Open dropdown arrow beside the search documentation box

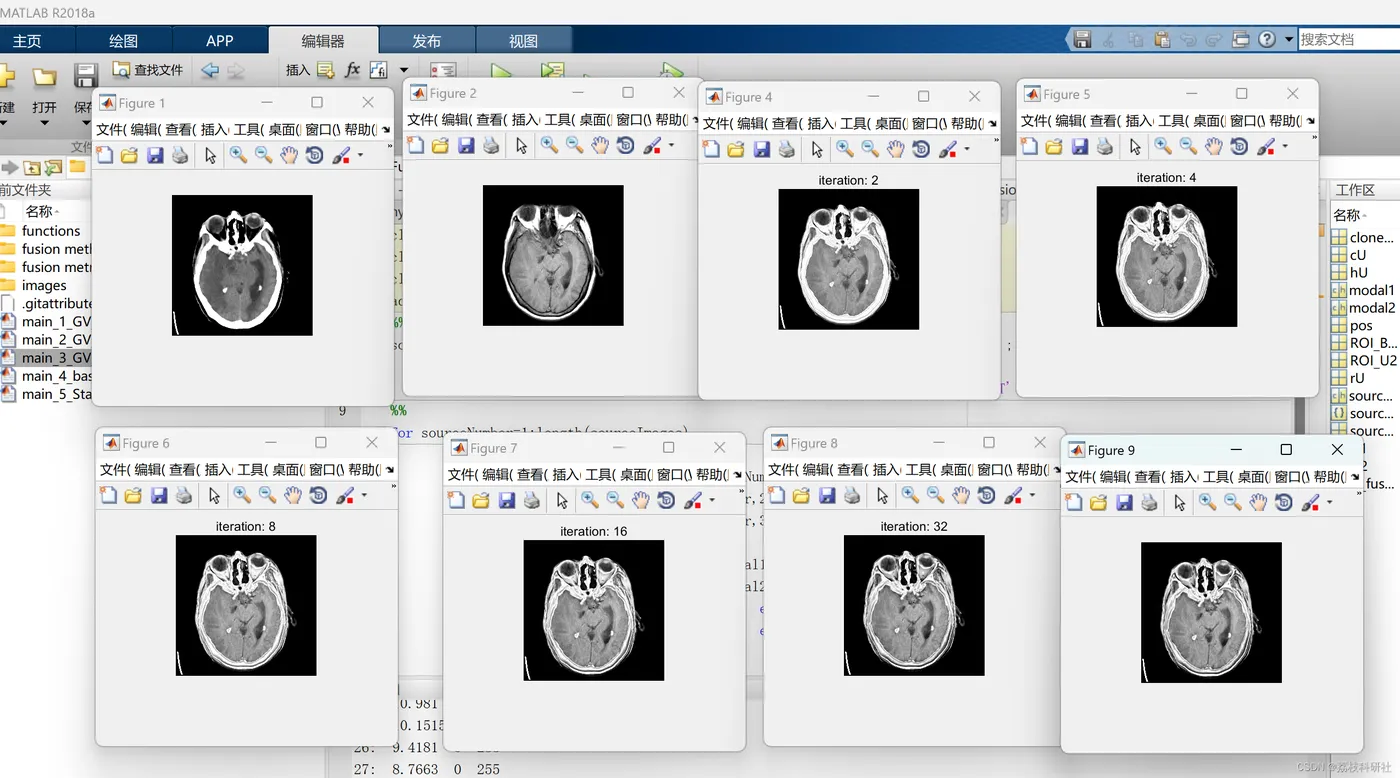click(x=1289, y=39)
